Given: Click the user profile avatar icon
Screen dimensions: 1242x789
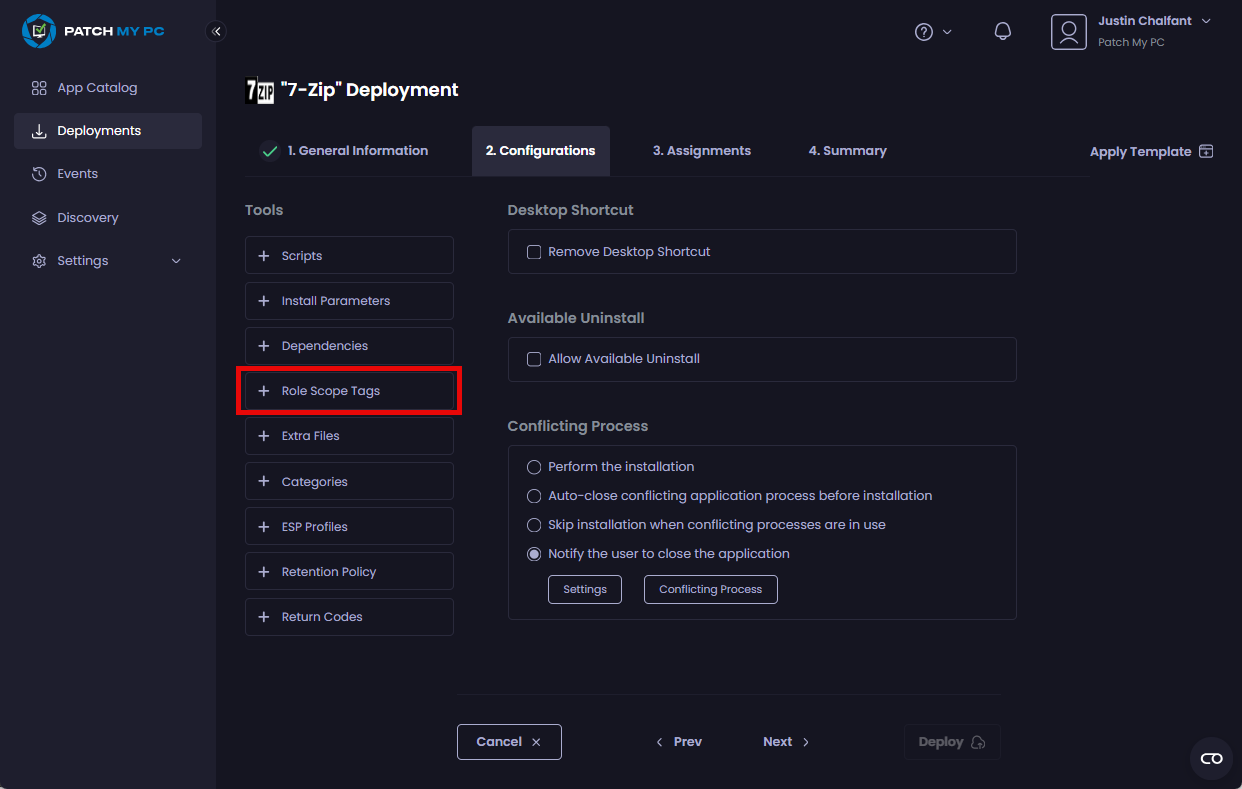Looking at the screenshot, I should (x=1068, y=32).
